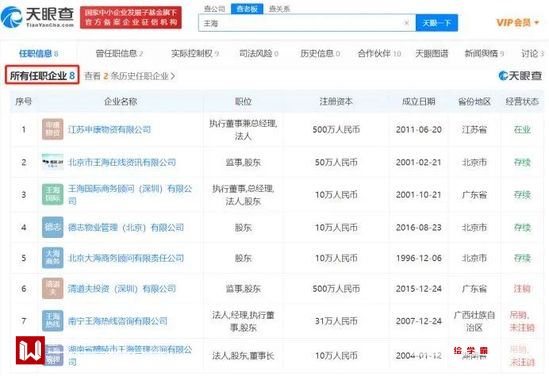This screenshot has width=549, height=376.
Task: Click the red banner about 官方备案企业征信机构
Action: pyautogui.click(x=131, y=18)
